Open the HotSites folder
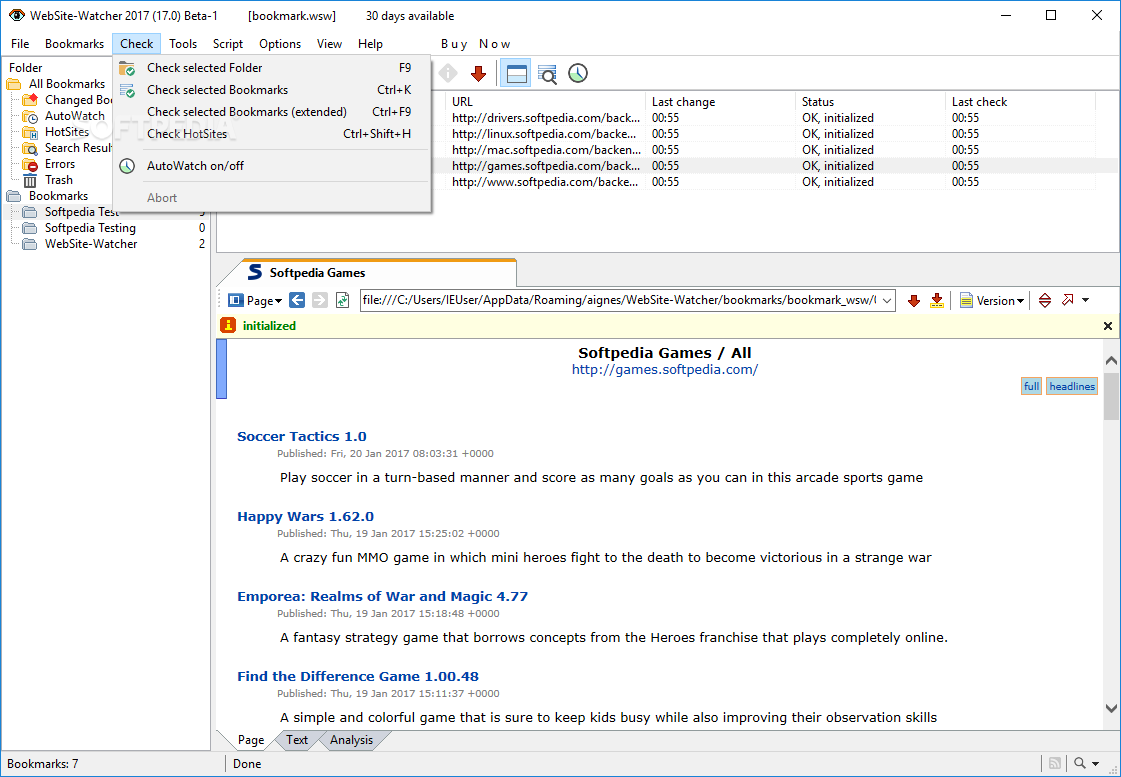This screenshot has width=1121, height=777. (66, 132)
